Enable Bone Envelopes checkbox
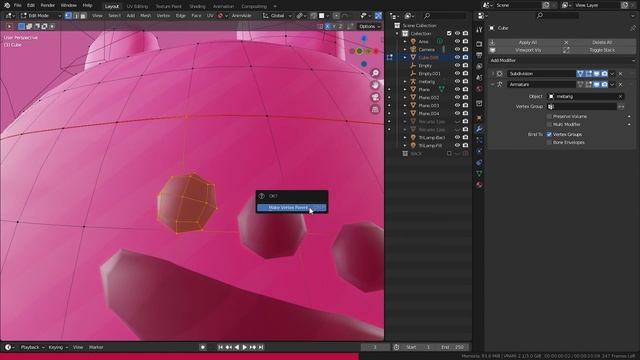This screenshot has height=360, width=640. (x=549, y=142)
